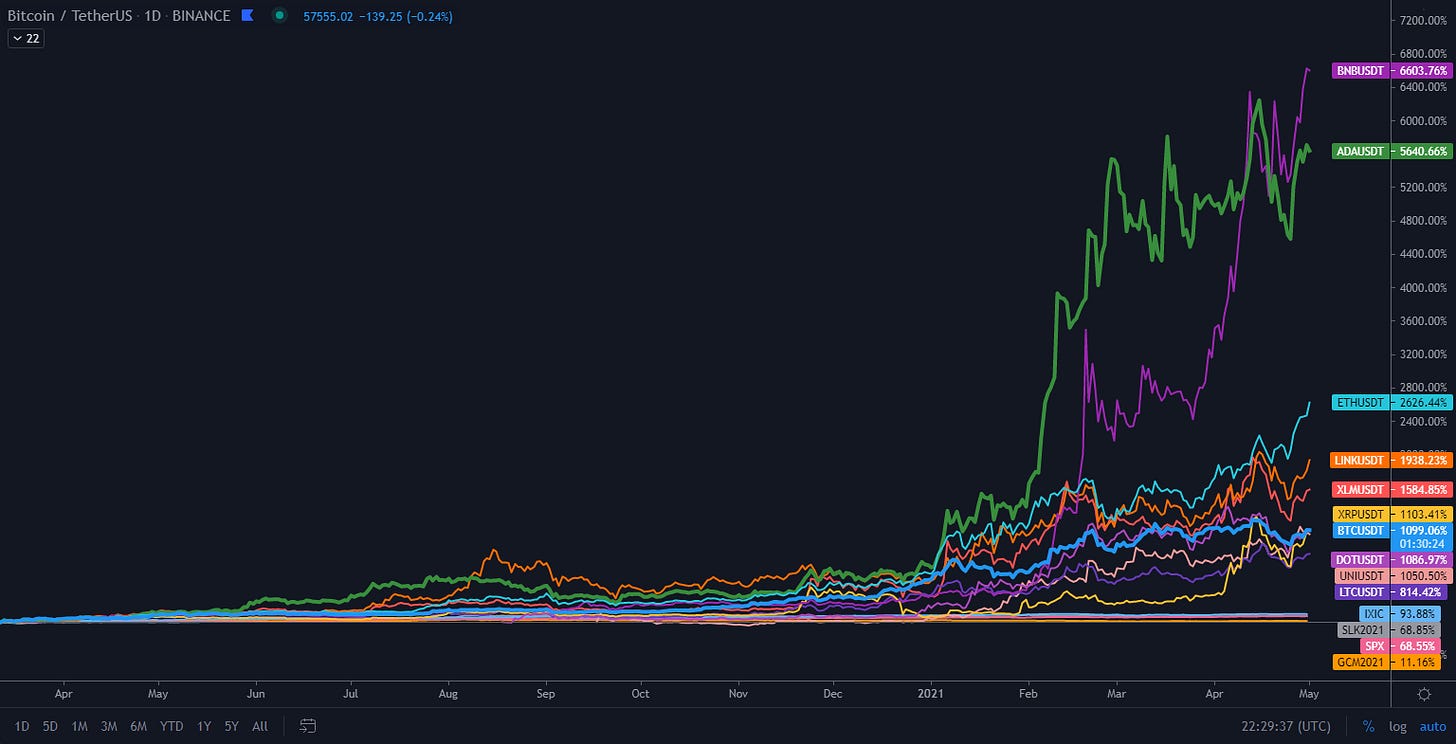Select the 6M time range
The width and height of the screenshot is (1456, 744).
140,726
